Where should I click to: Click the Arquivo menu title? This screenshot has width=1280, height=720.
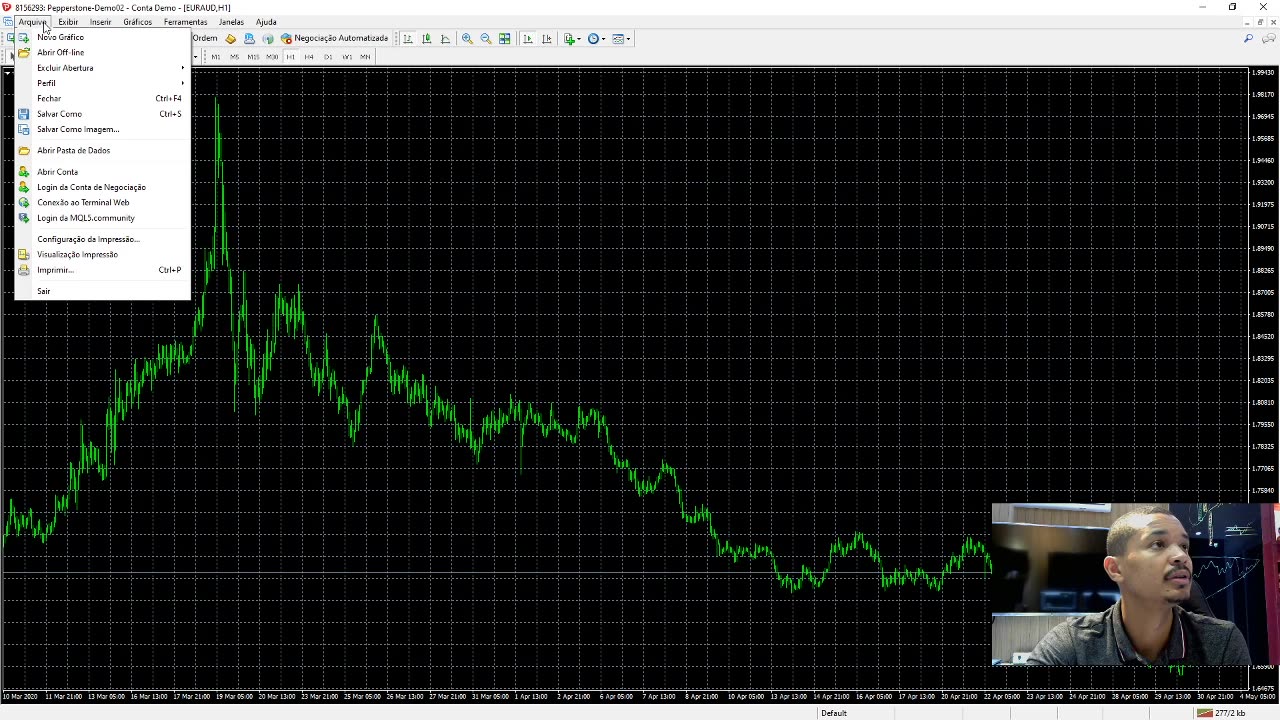[x=32, y=22]
